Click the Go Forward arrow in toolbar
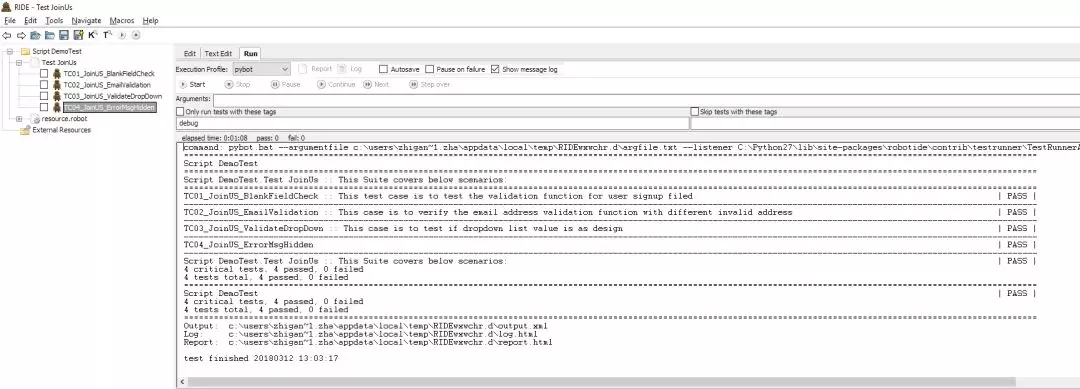 pyautogui.click(x=21, y=34)
